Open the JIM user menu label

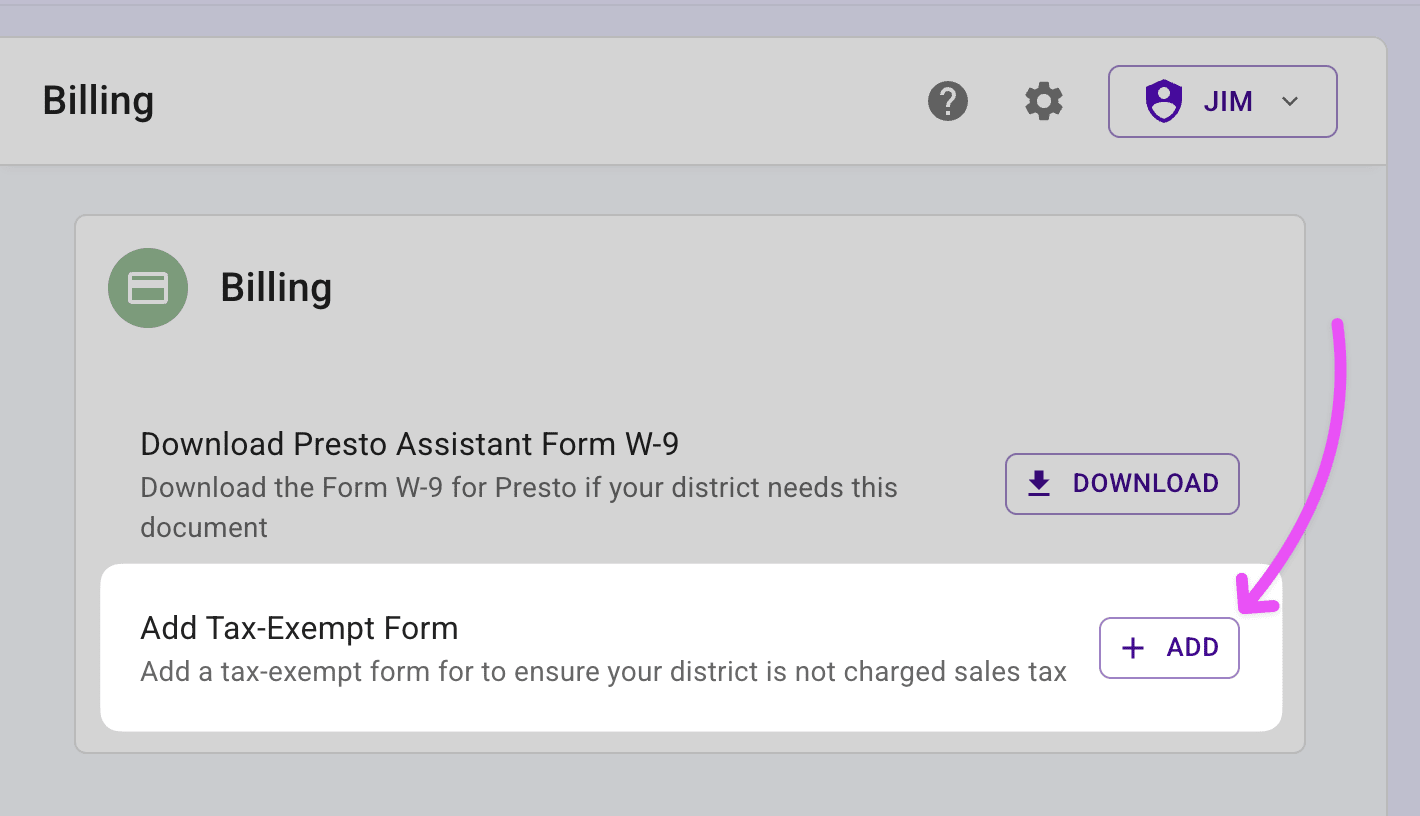pos(1228,101)
